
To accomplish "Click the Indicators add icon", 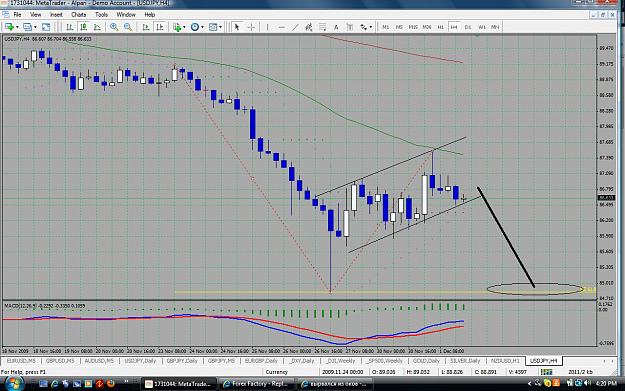I will 177,27.
